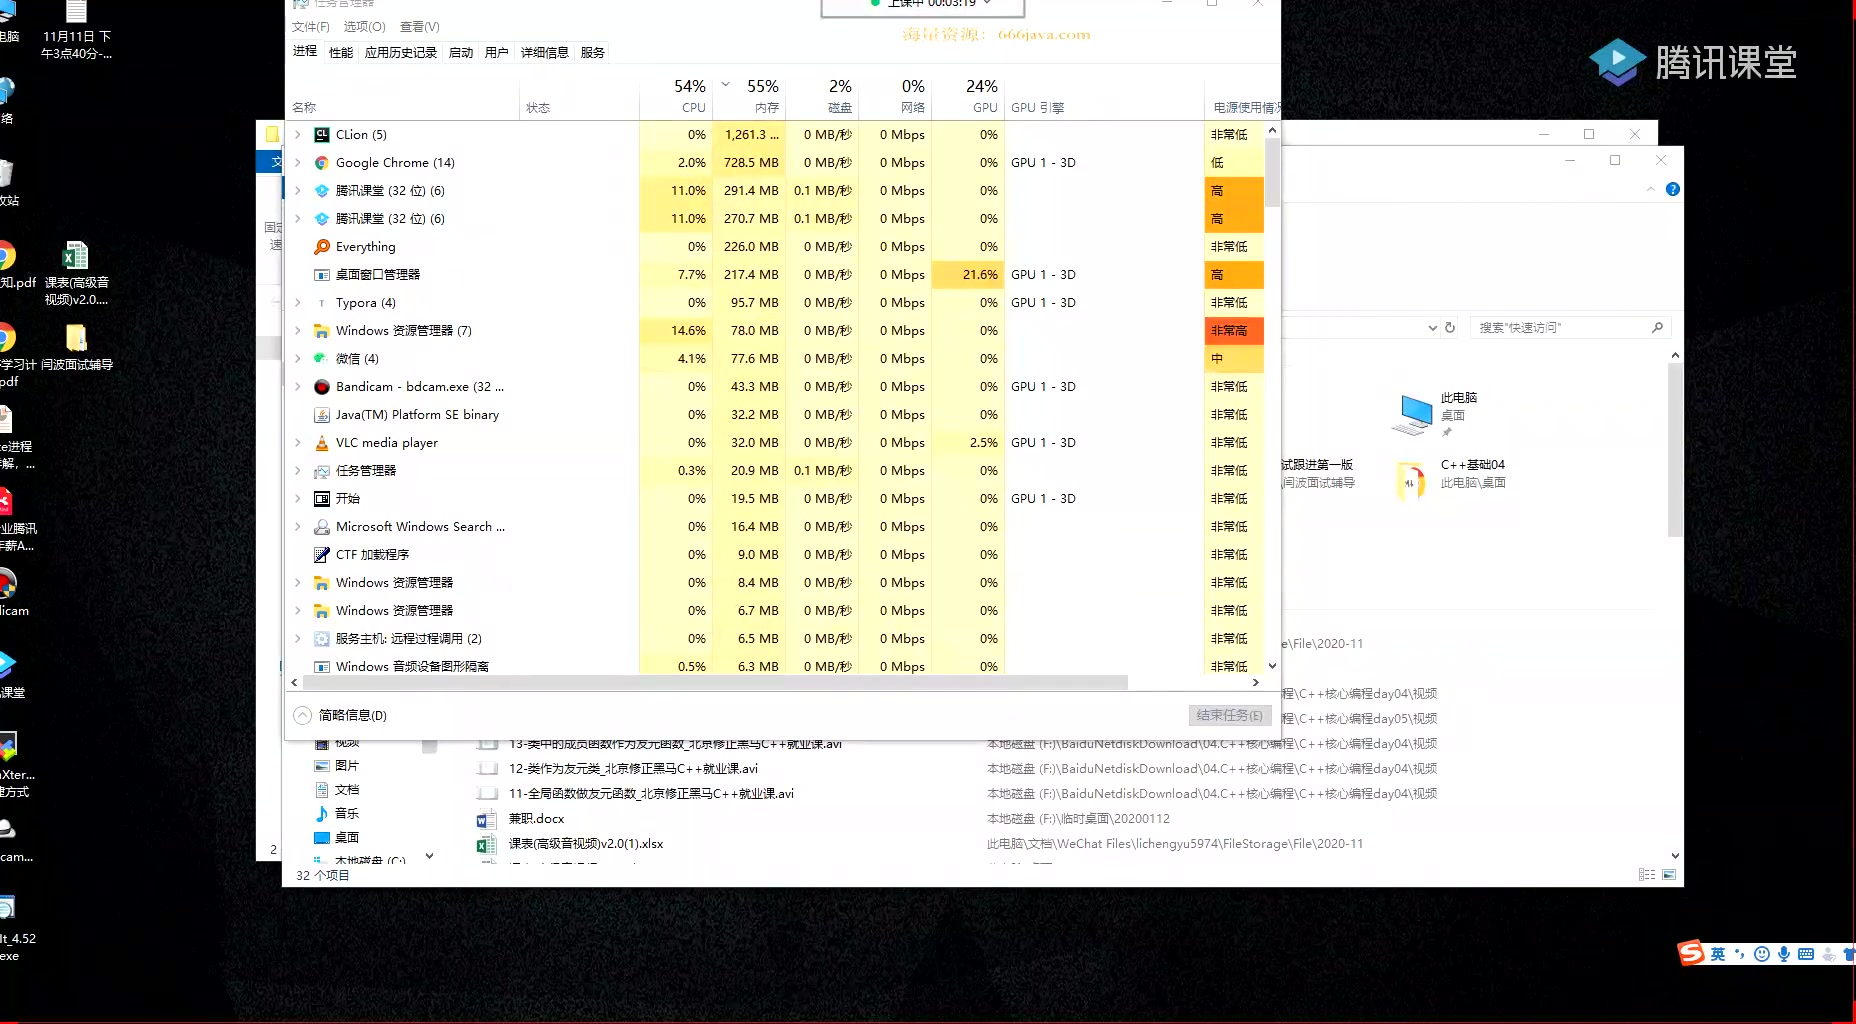Open the Explorer address history dropdown
Image resolution: width=1856 pixels, height=1024 pixels.
tap(1432, 328)
